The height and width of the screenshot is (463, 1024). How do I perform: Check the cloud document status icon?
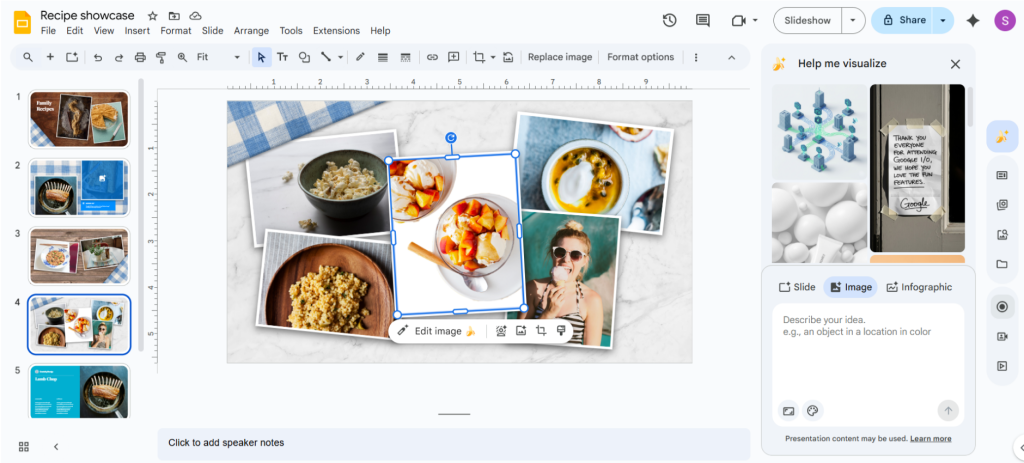pyautogui.click(x=195, y=16)
